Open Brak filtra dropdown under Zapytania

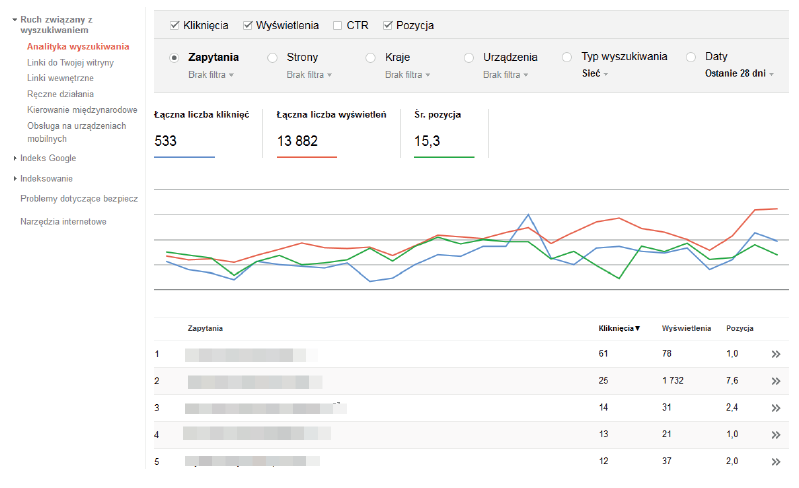(x=211, y=75)
